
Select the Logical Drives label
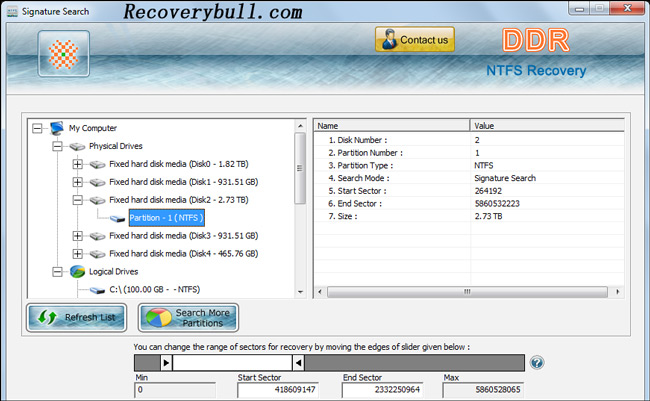pyautogui.click(x=114, y=272)
